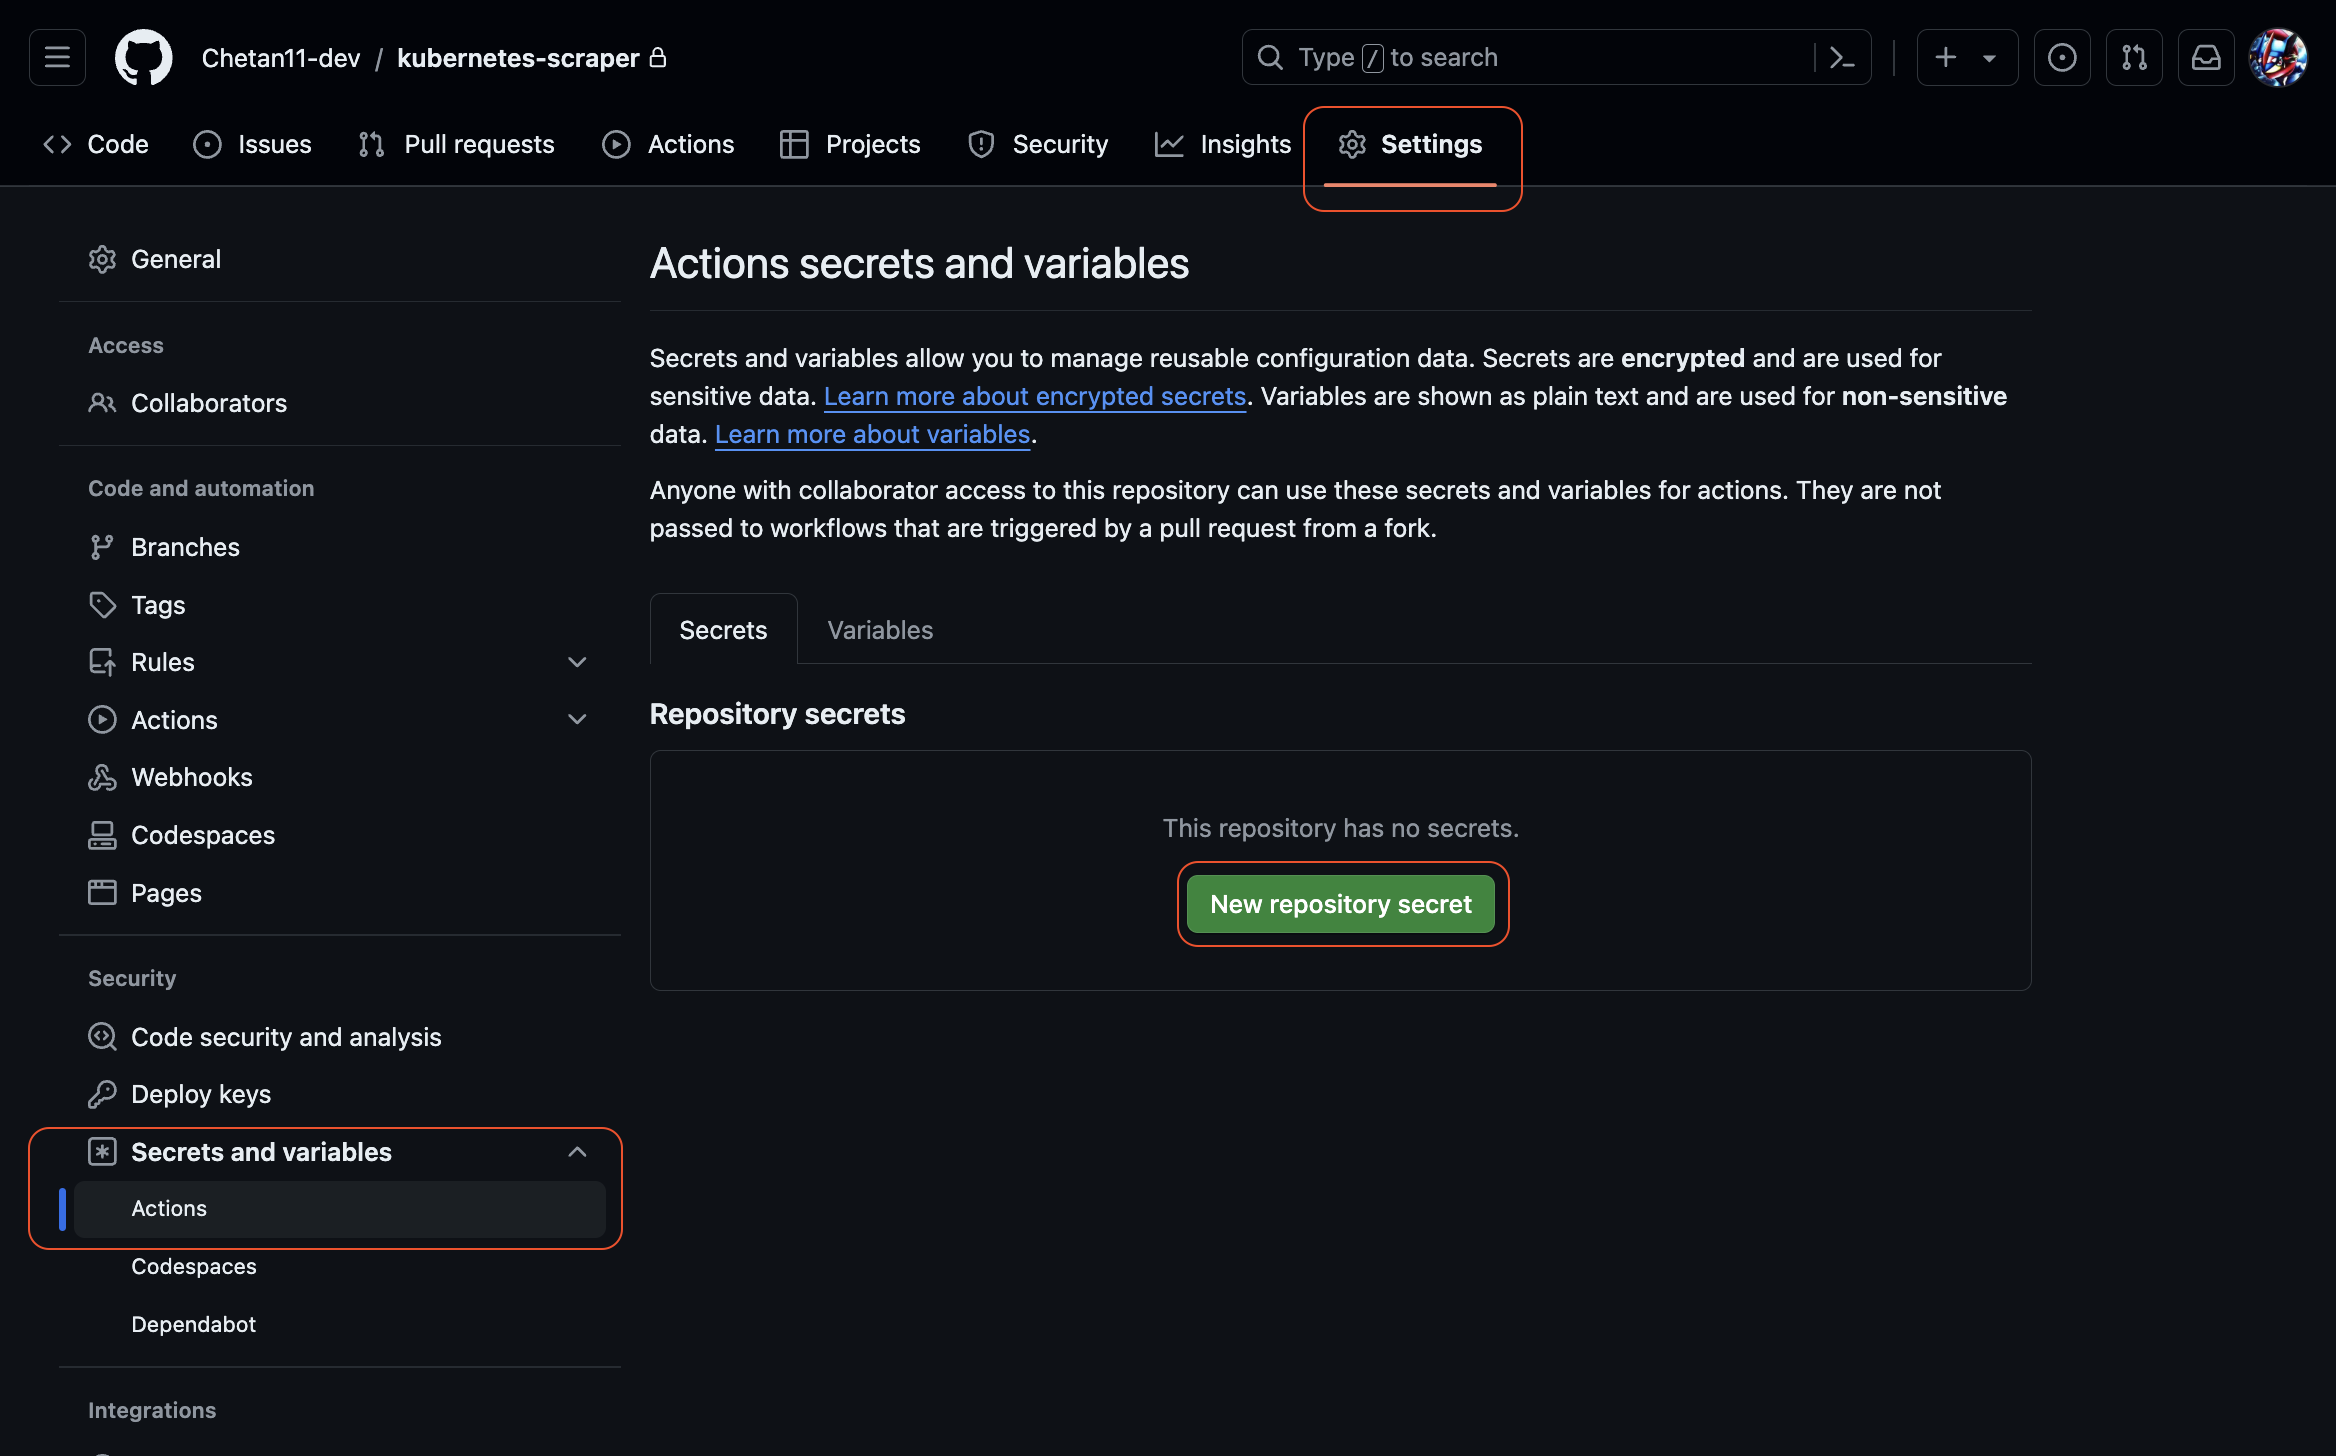
Task: Select Dependabot under Secrets and variables
Action: 193,1324
